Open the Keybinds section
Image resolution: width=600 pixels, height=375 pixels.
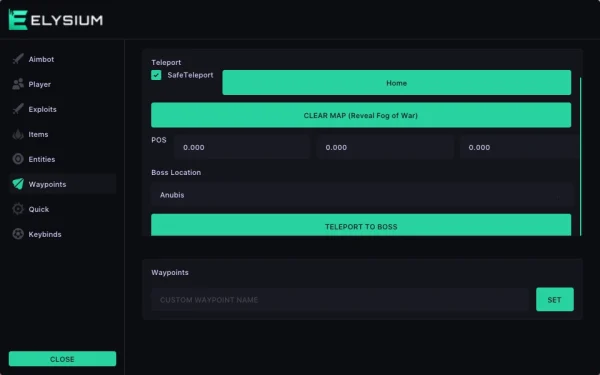62,234
